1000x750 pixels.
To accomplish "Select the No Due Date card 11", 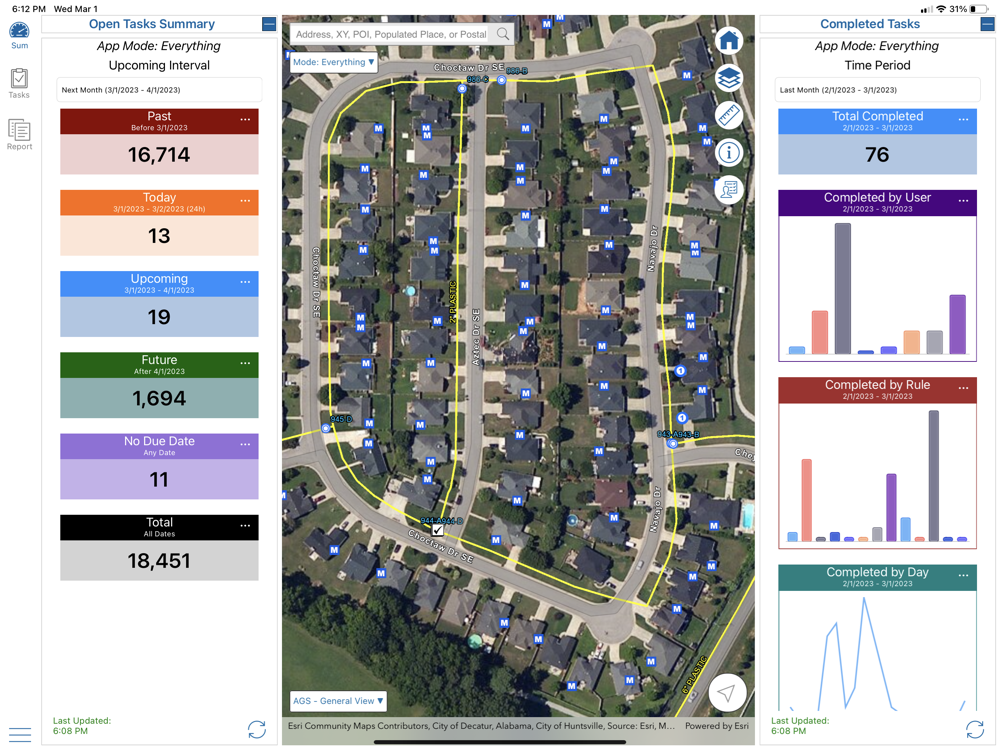I will click(159, 466).
